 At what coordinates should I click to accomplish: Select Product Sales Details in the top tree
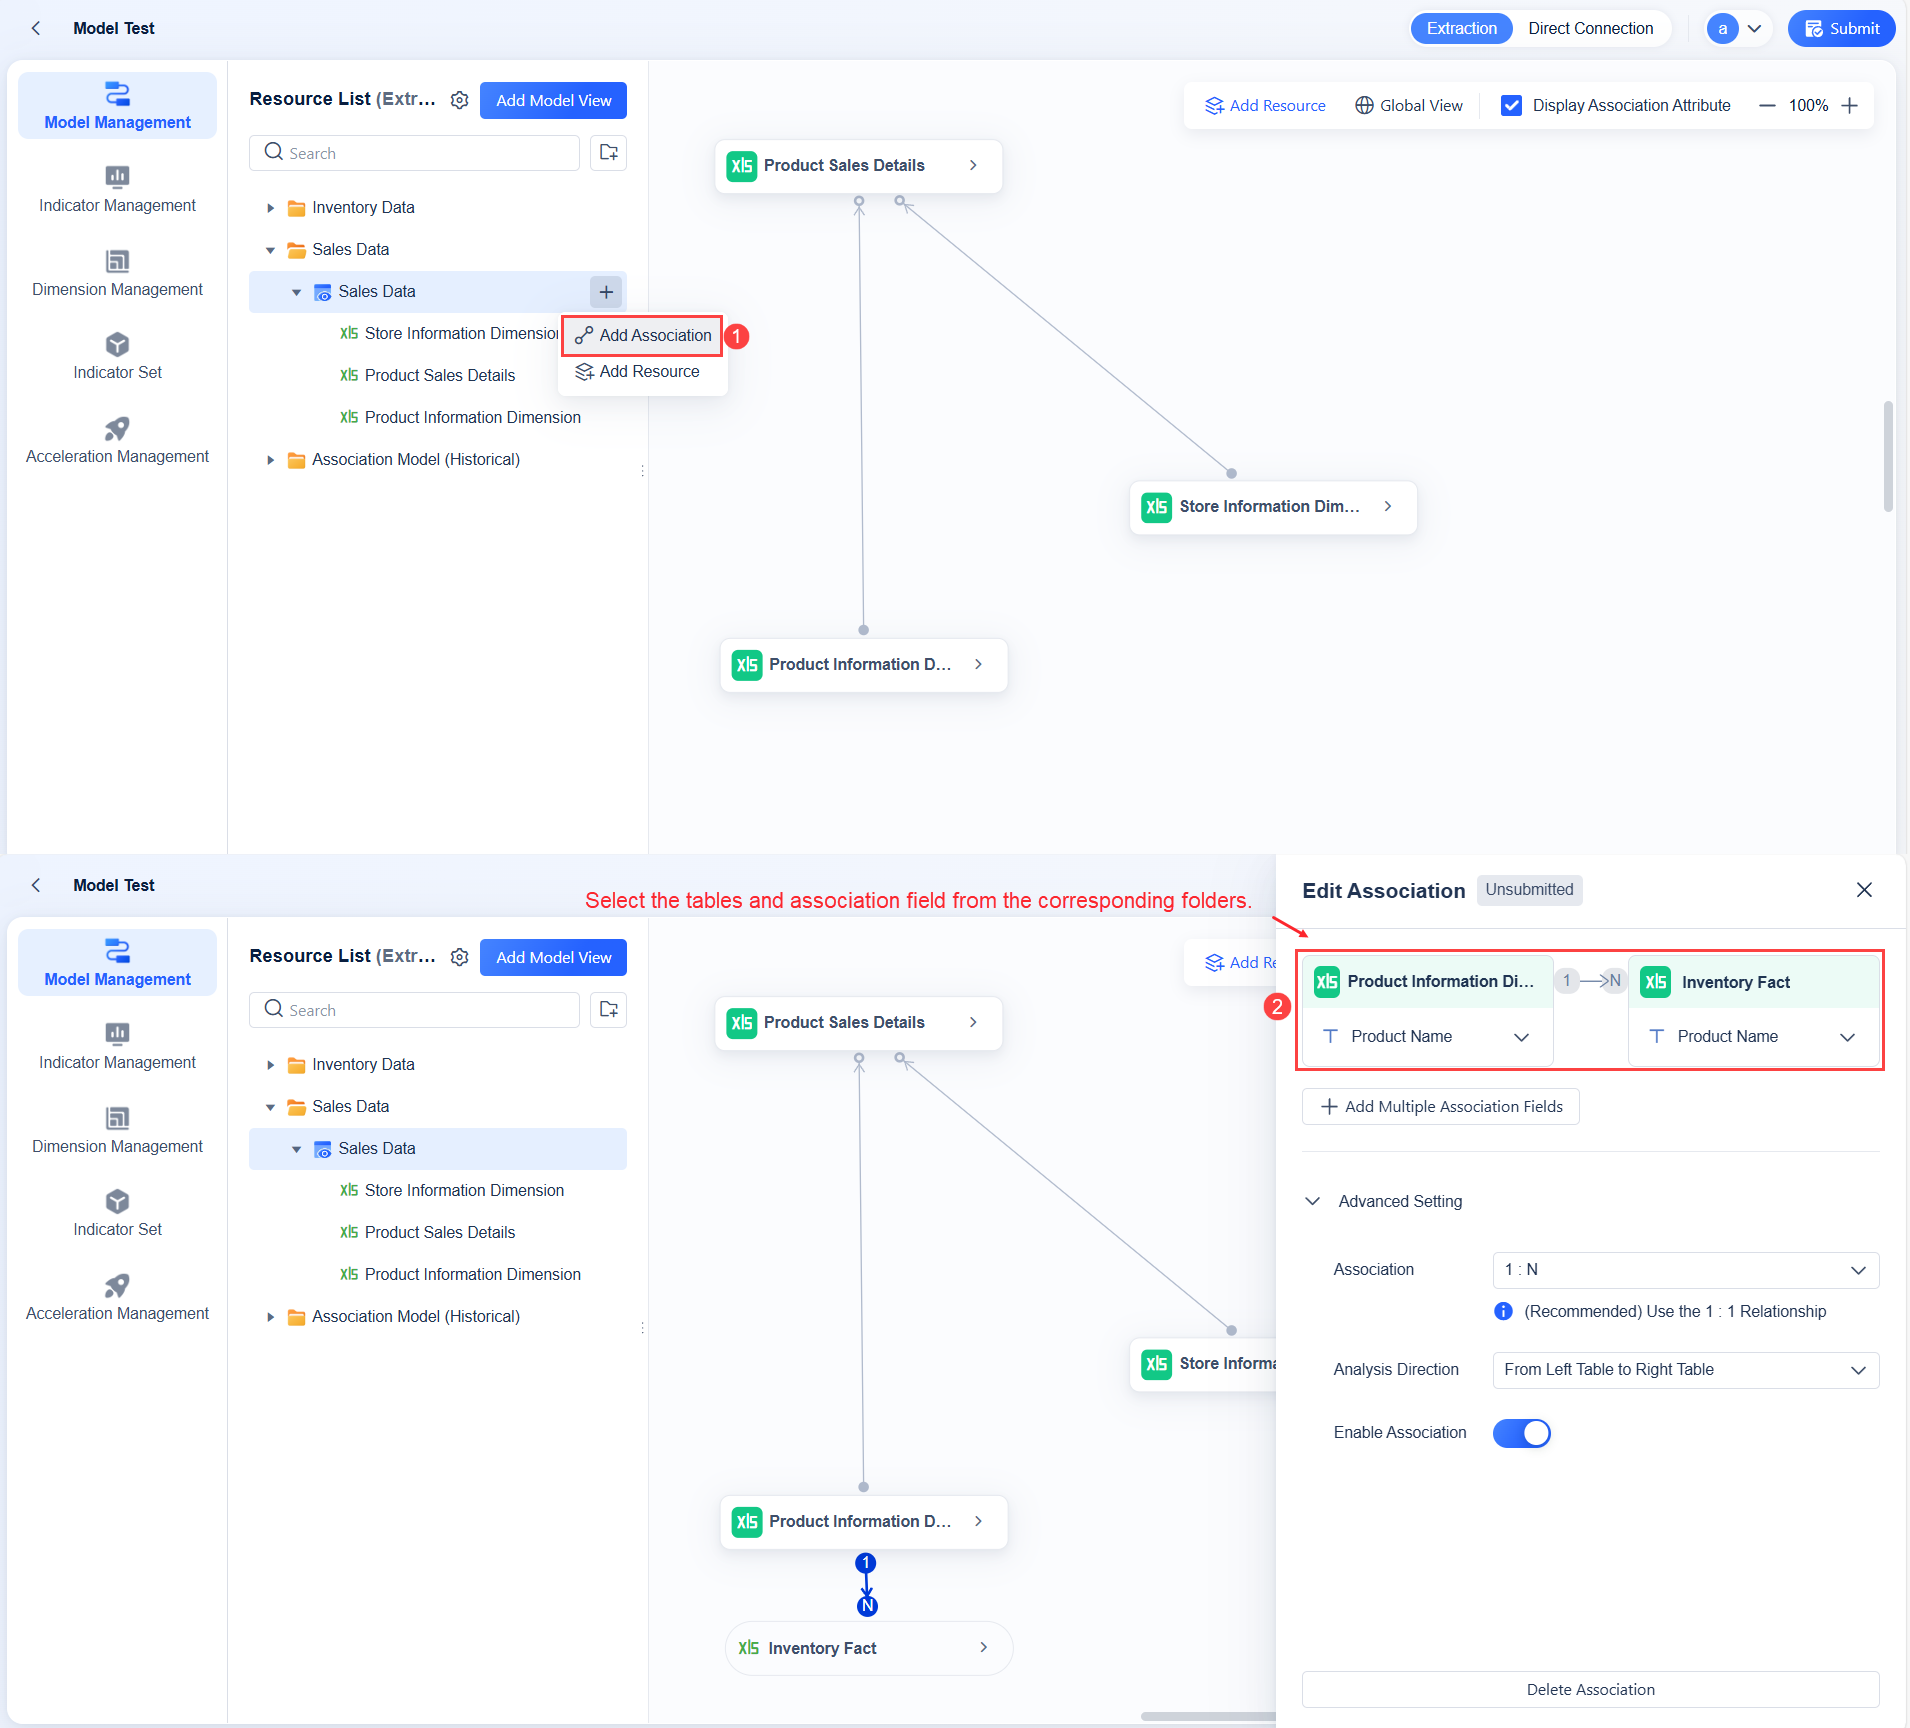pos(439,375)
